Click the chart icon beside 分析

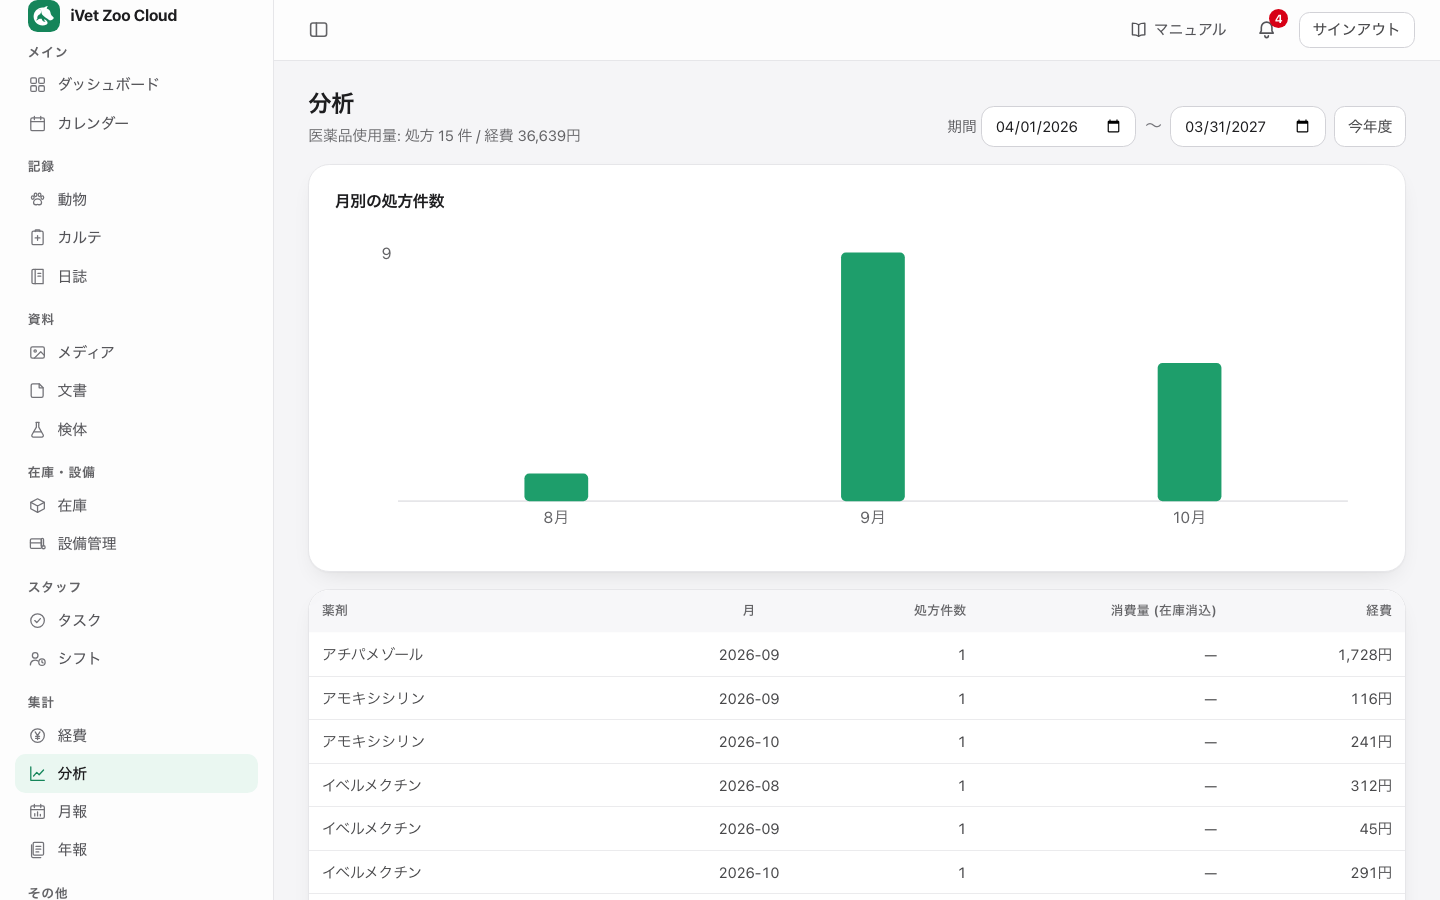(x=38, y=774)
